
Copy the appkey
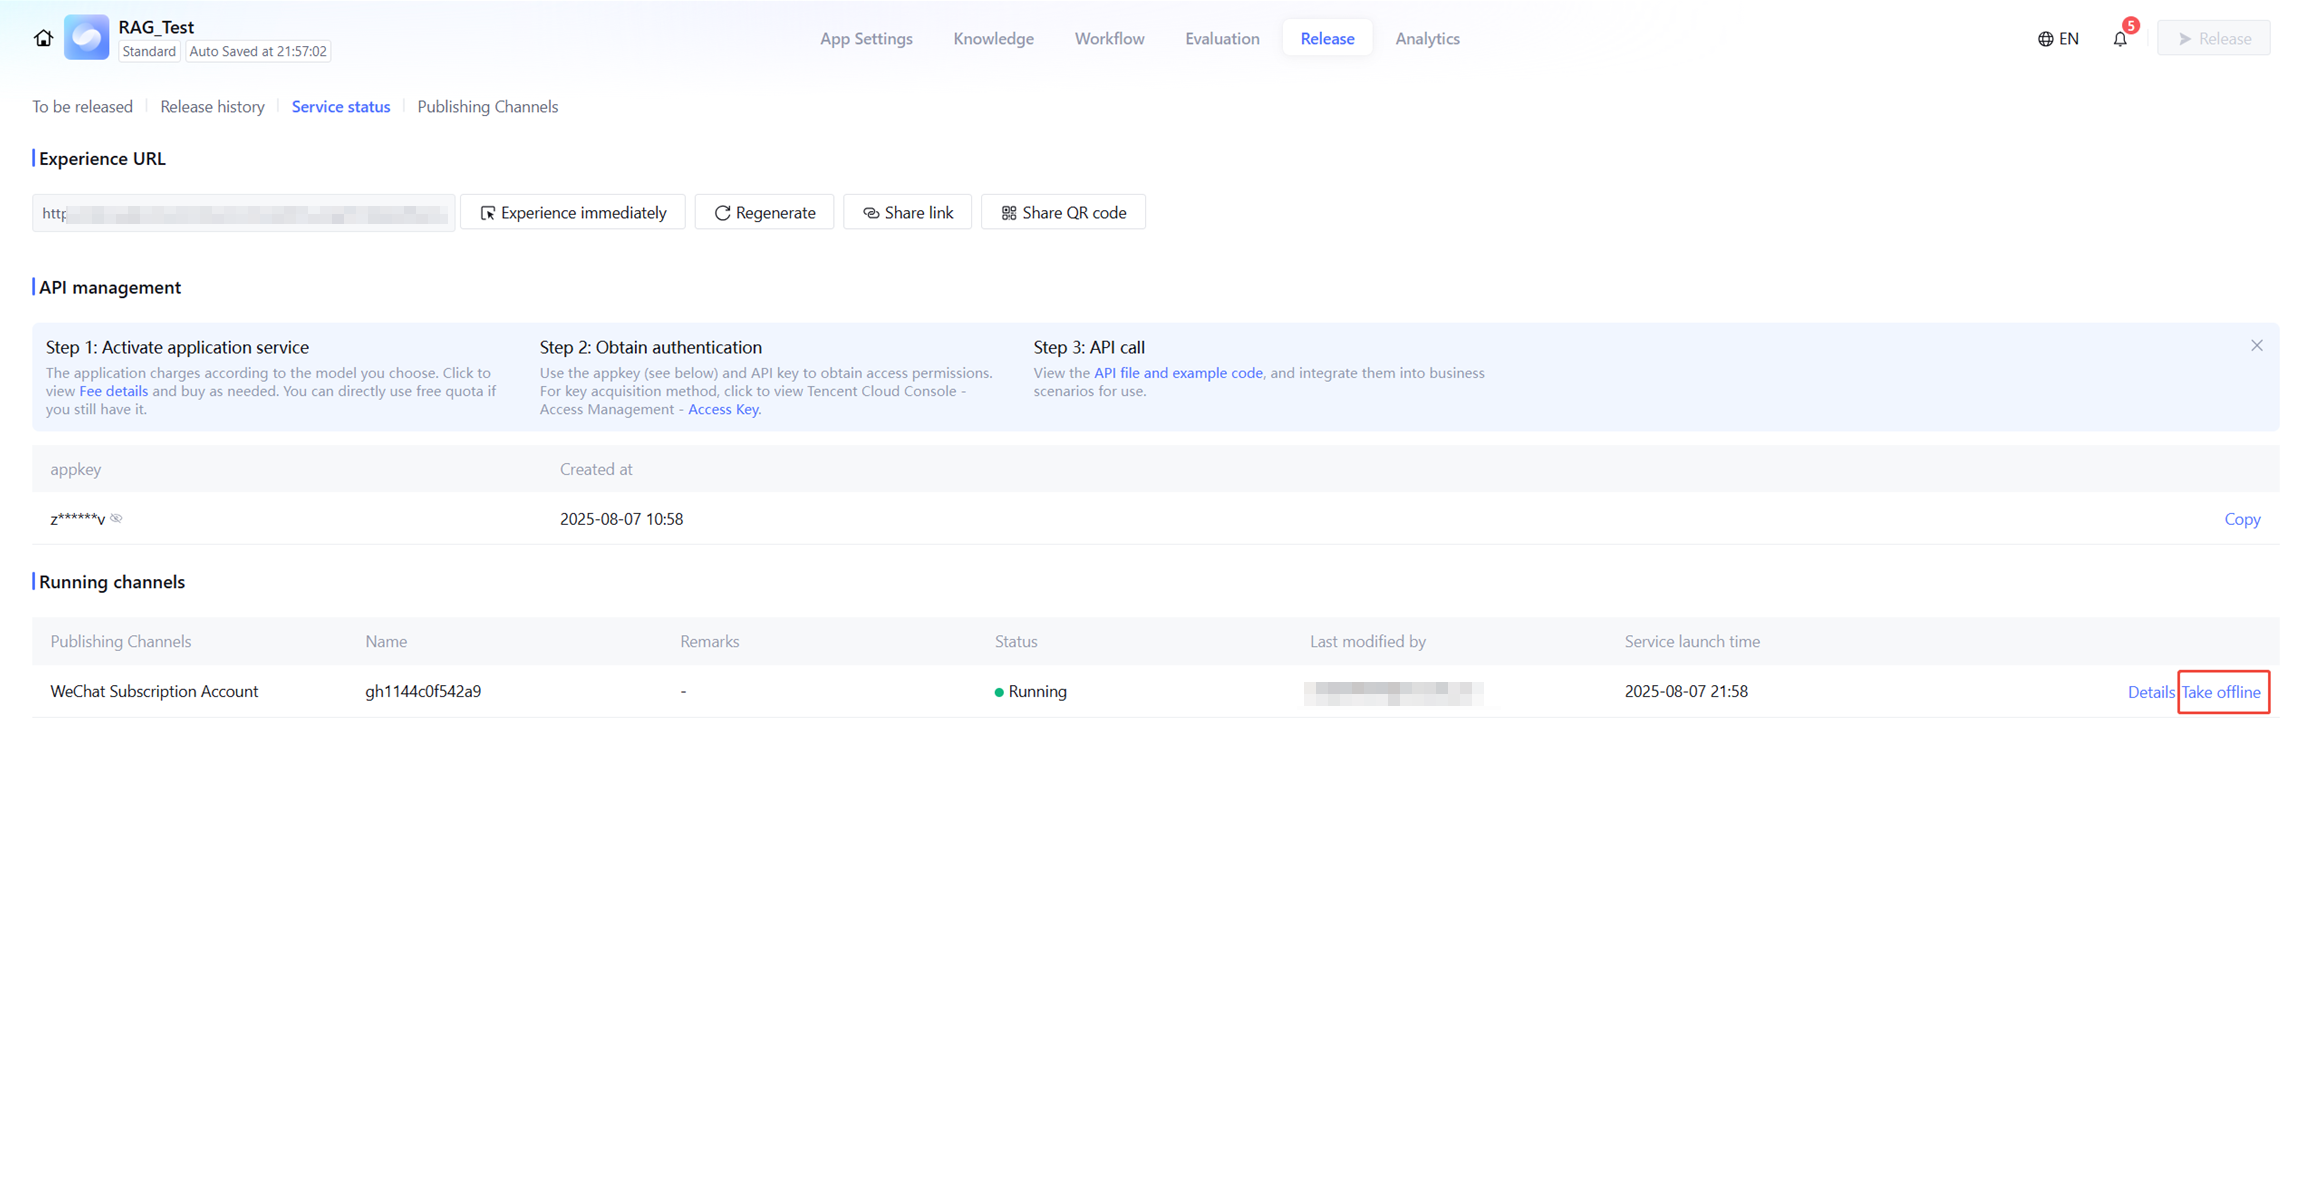click(x=2241, y=519)
